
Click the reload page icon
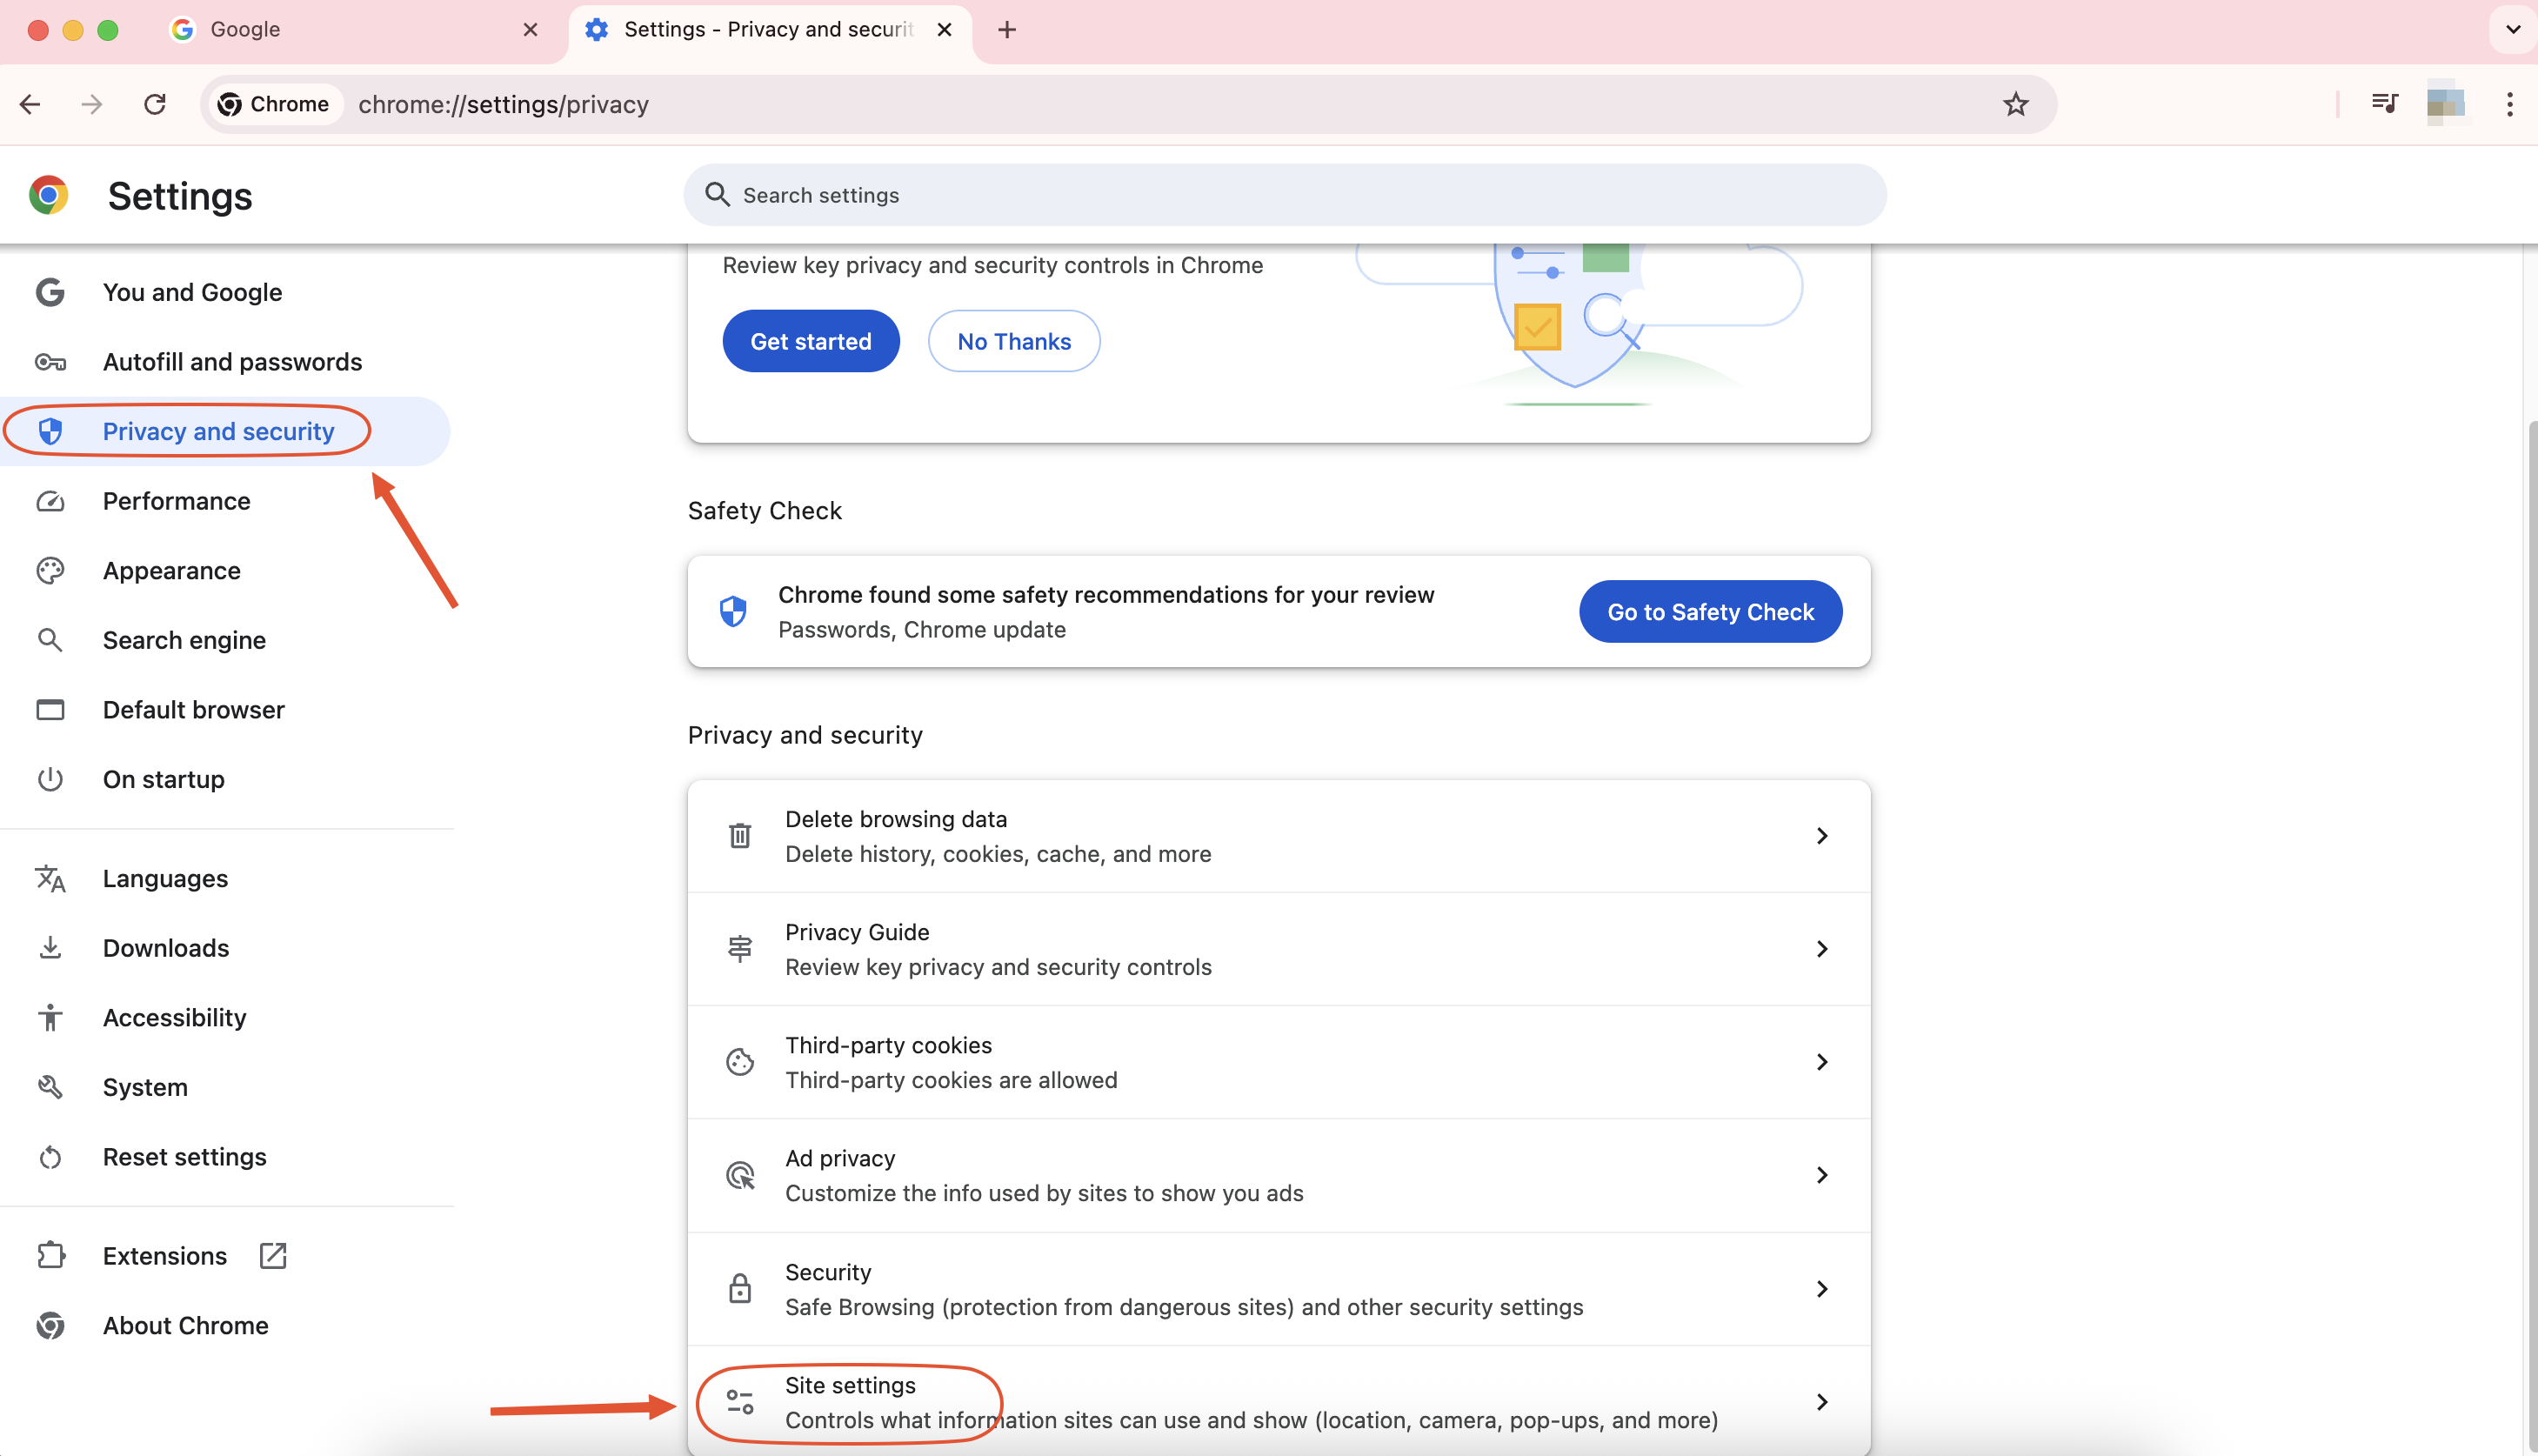155,104
